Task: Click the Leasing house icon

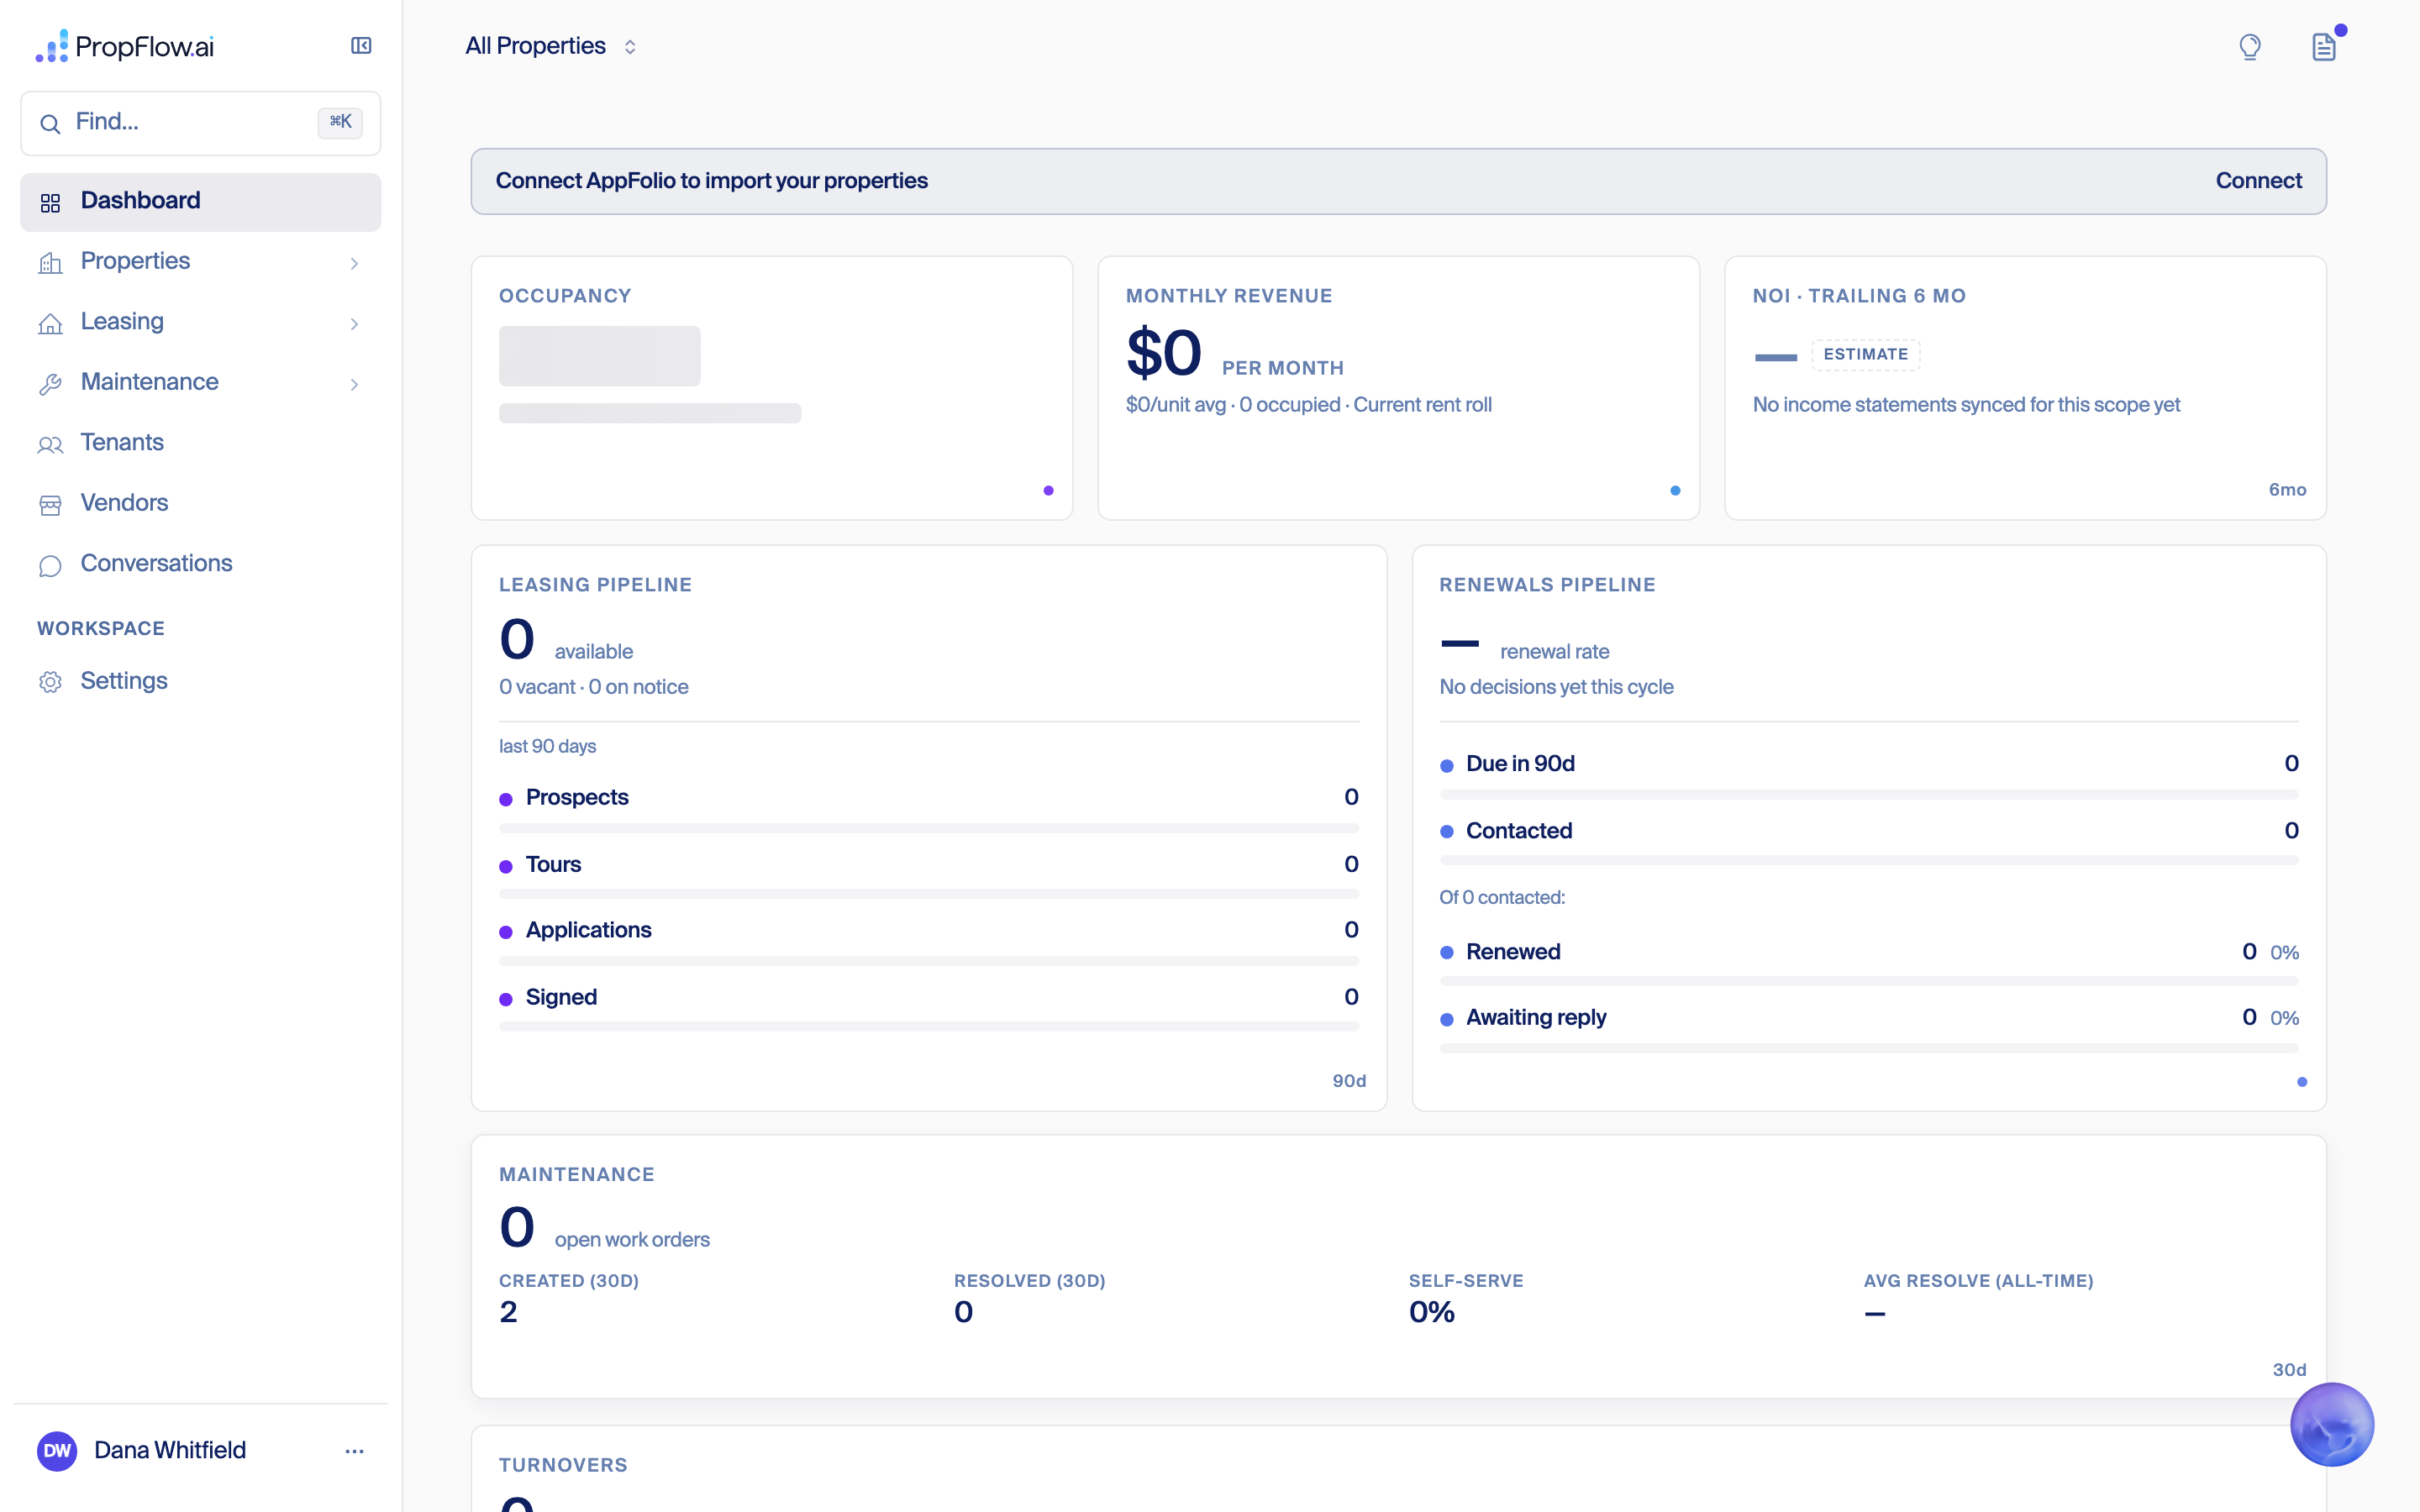Action: pos(50,323)
